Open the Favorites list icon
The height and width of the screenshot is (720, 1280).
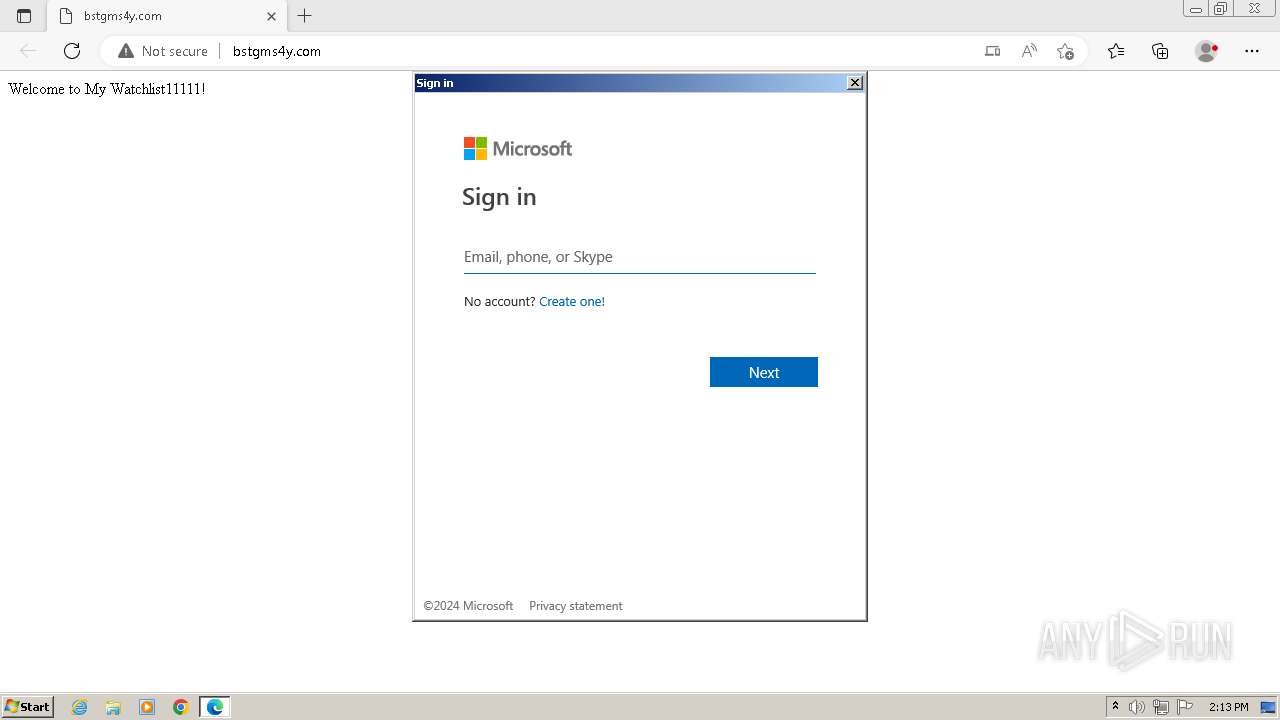pos(1116,51)
